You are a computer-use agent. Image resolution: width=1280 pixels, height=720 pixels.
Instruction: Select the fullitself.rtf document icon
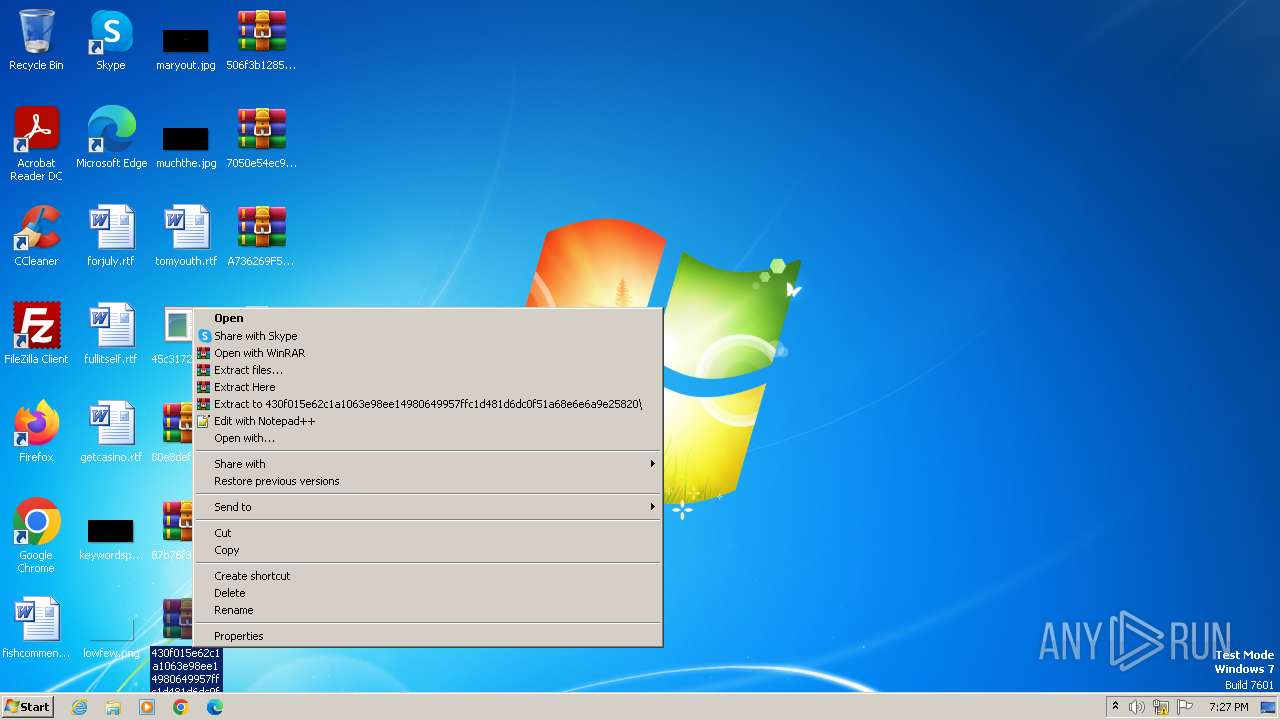click(111, 334)
